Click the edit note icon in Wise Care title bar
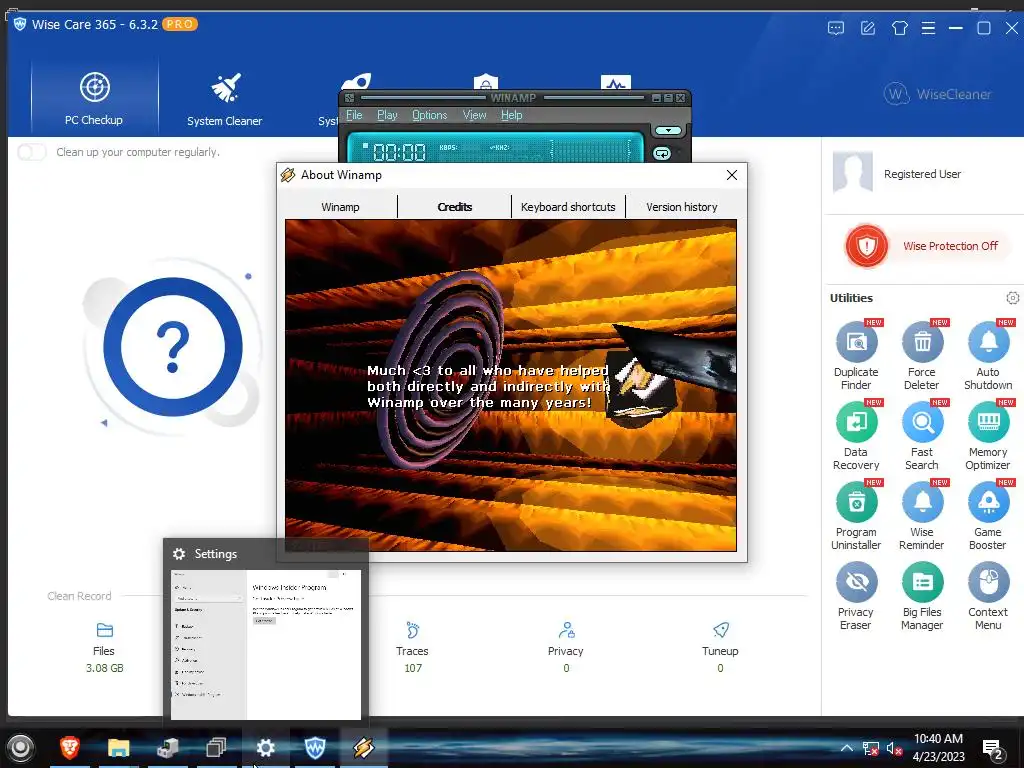Screen dimensions: 1024x768 868,28
